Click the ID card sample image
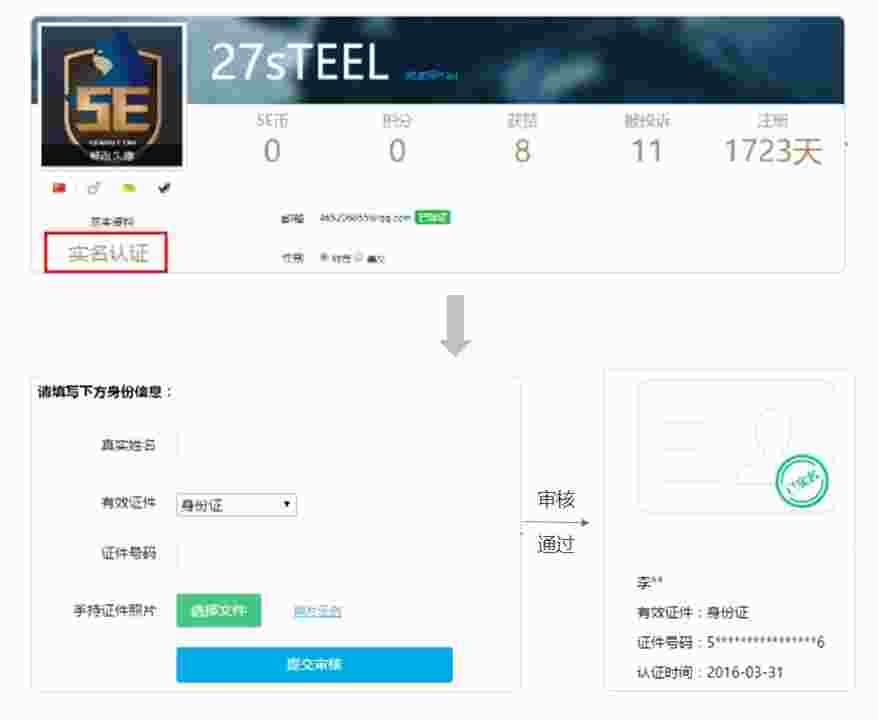This screenshot has height=720, width=878. pyautogui.click(x=735, y=446)
